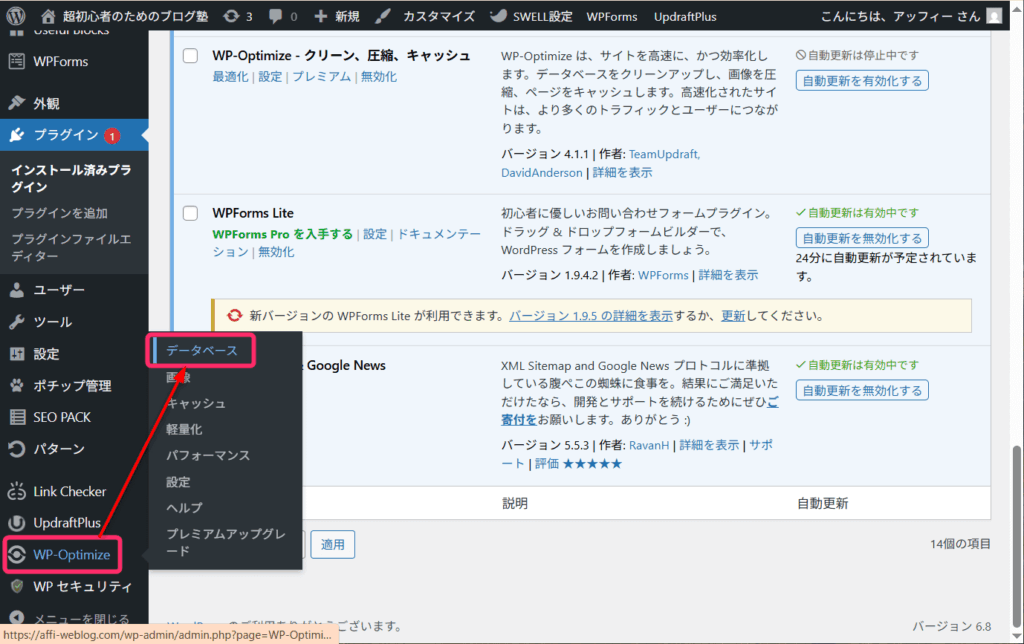Open the updates icon showing 3
The height and width of the screenshot is (644, 1024).
click(238, 16)
